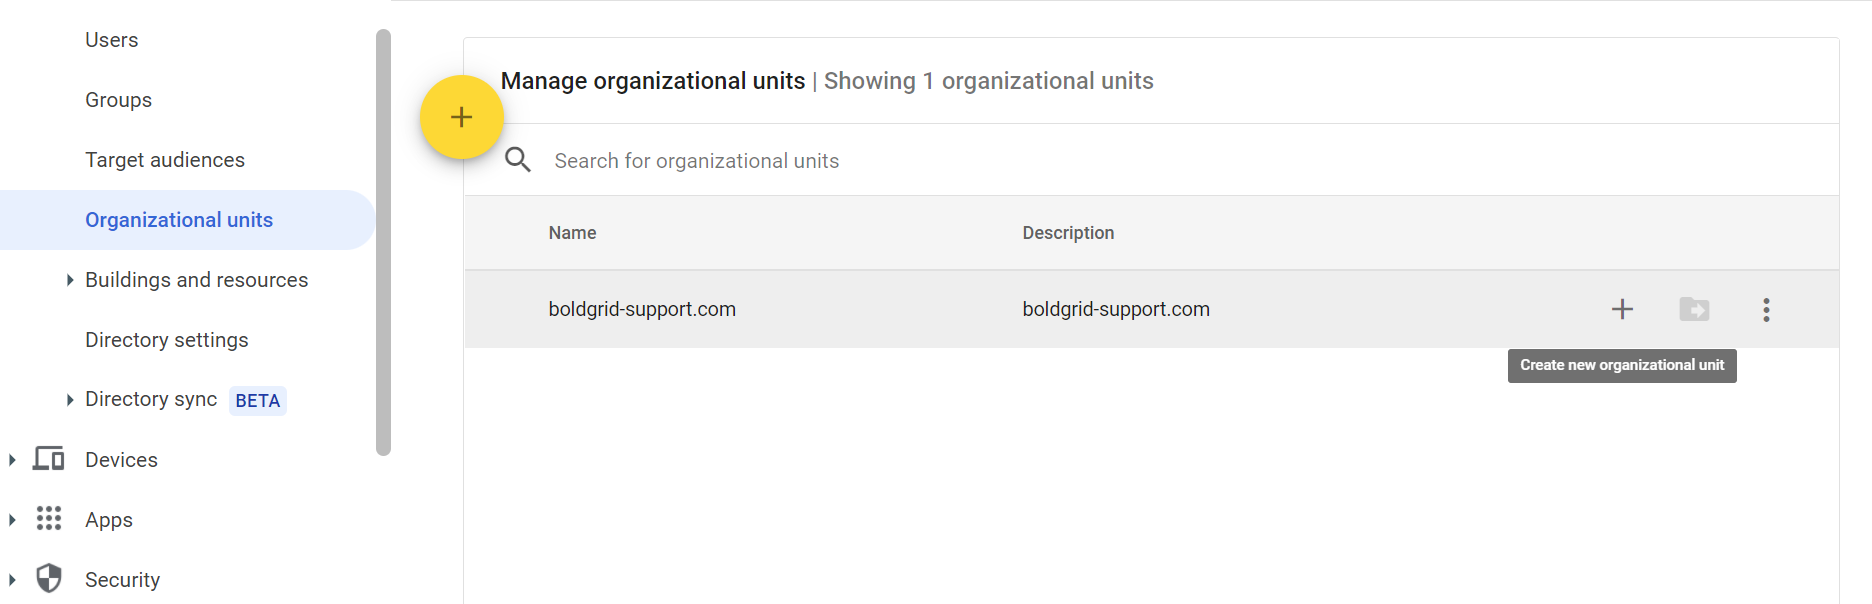Open Directory settings page
1872x604 pixels.
[x=167, y=340]
